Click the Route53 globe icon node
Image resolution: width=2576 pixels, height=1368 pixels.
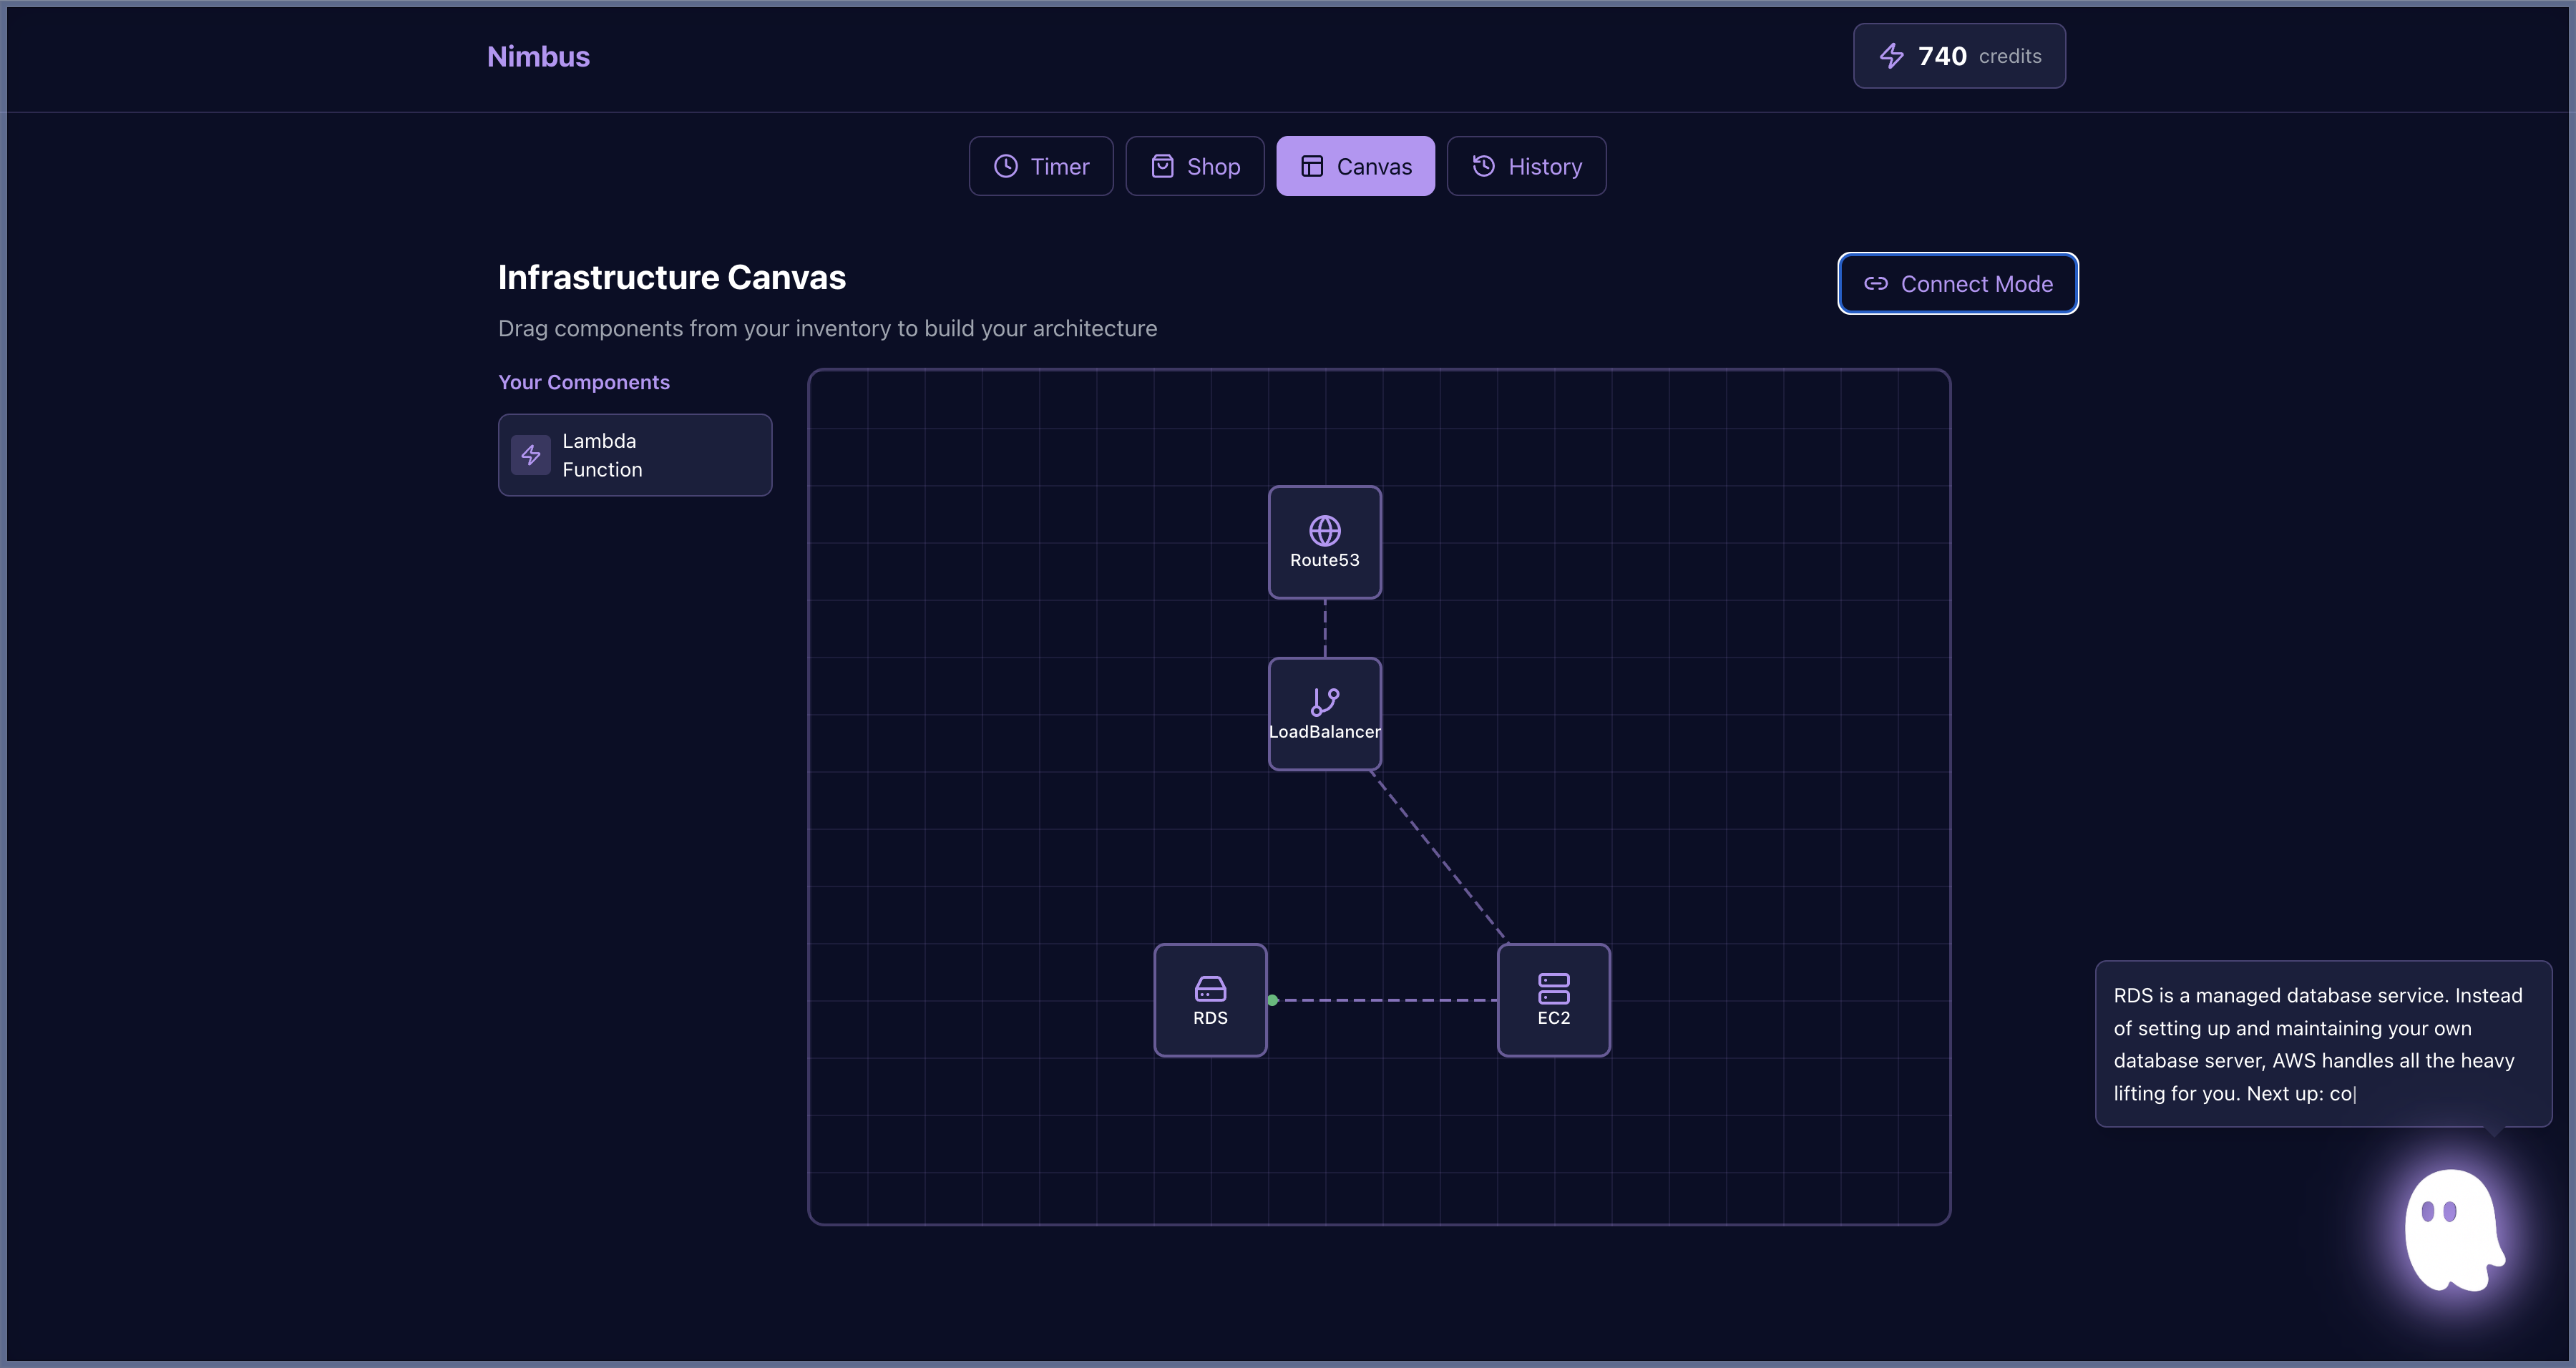[x=1324, y=530]
